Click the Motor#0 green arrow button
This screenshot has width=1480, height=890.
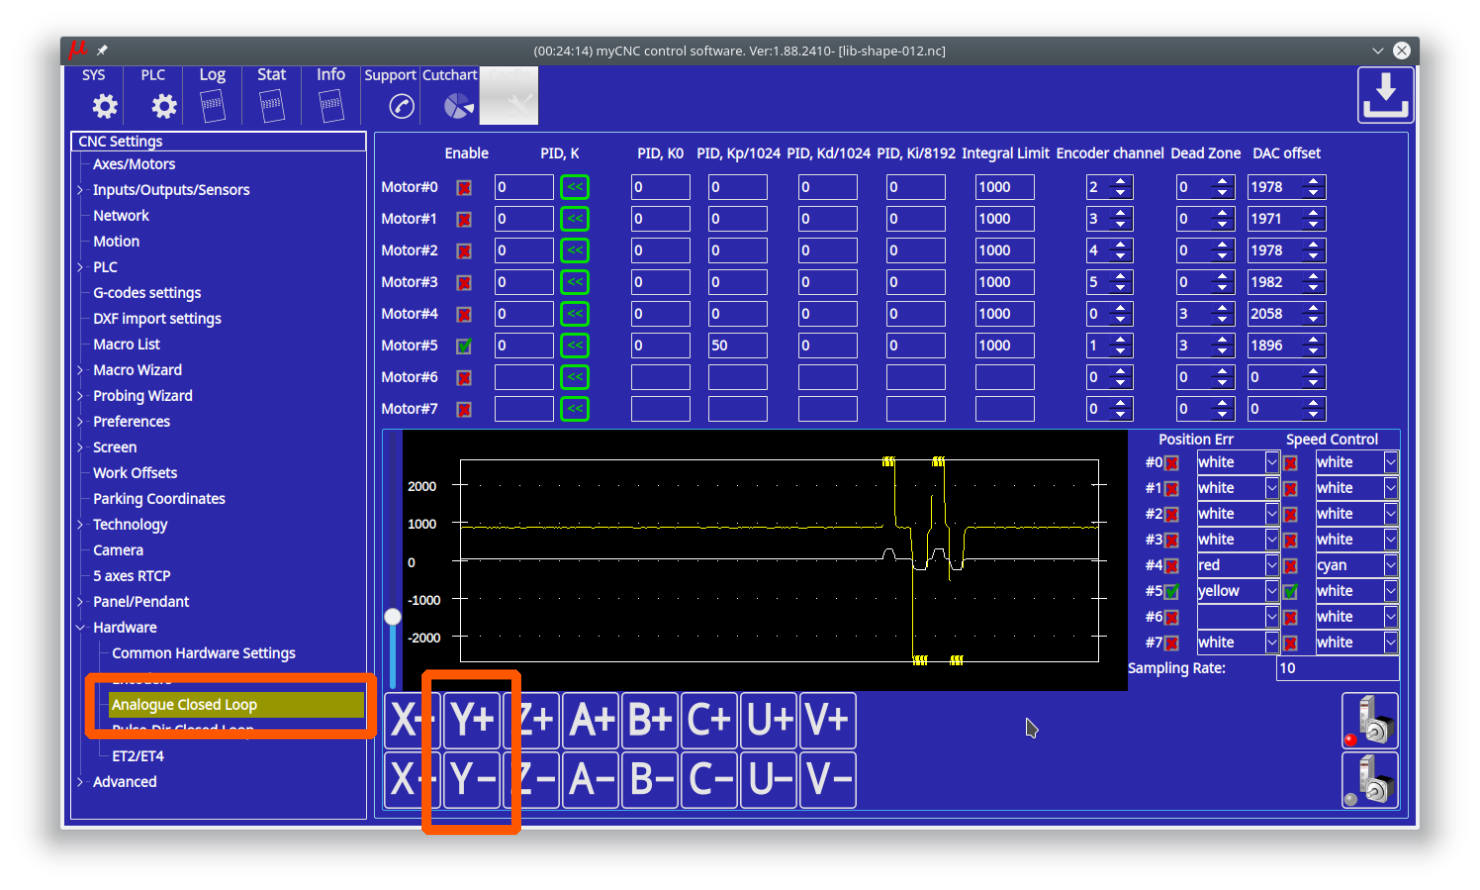575,187
